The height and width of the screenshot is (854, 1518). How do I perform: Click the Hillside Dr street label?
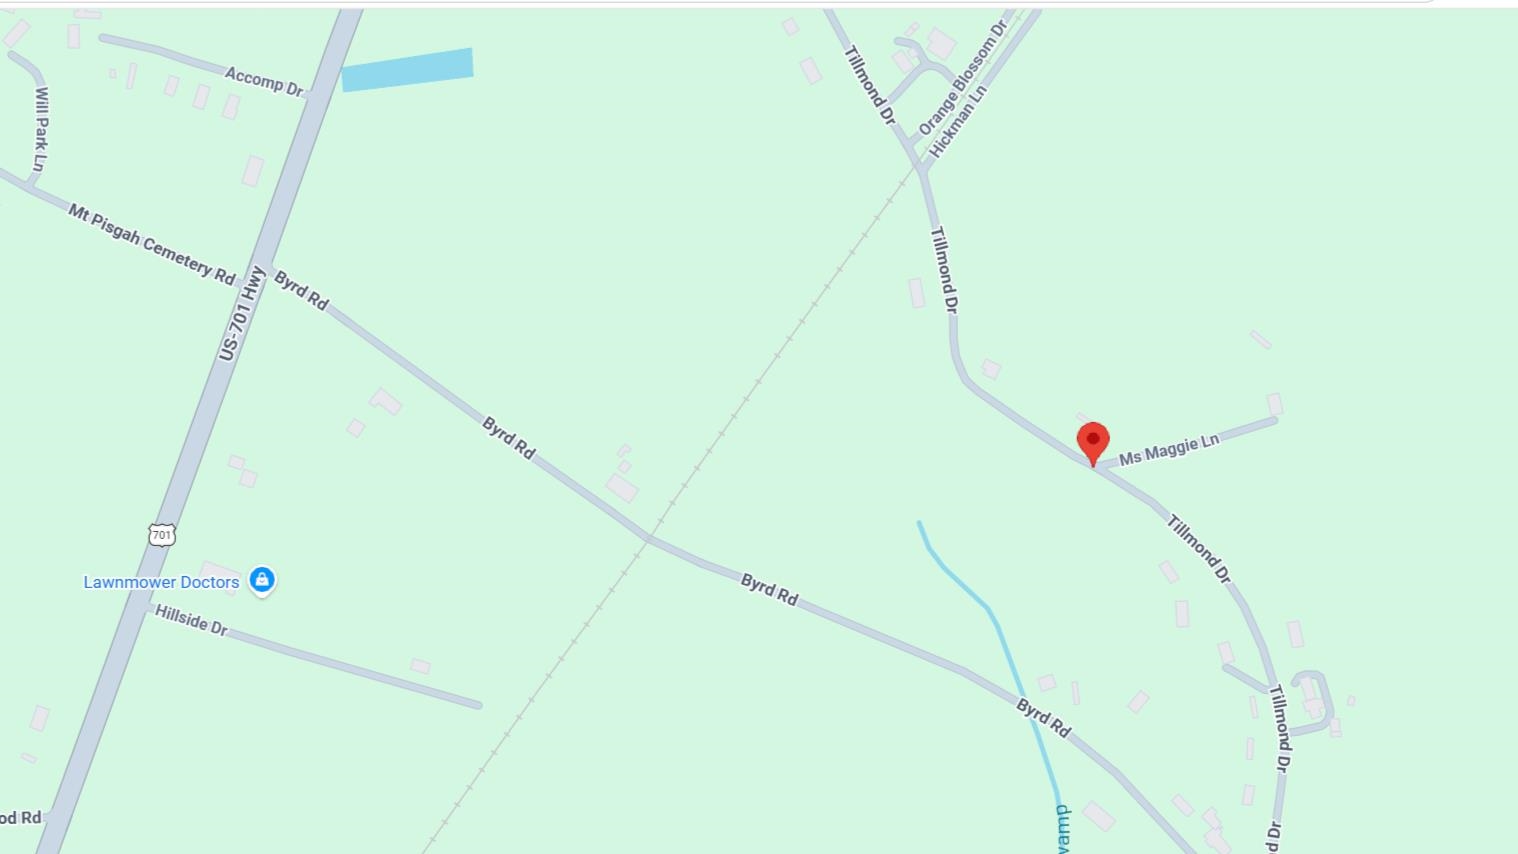point(191,621)
